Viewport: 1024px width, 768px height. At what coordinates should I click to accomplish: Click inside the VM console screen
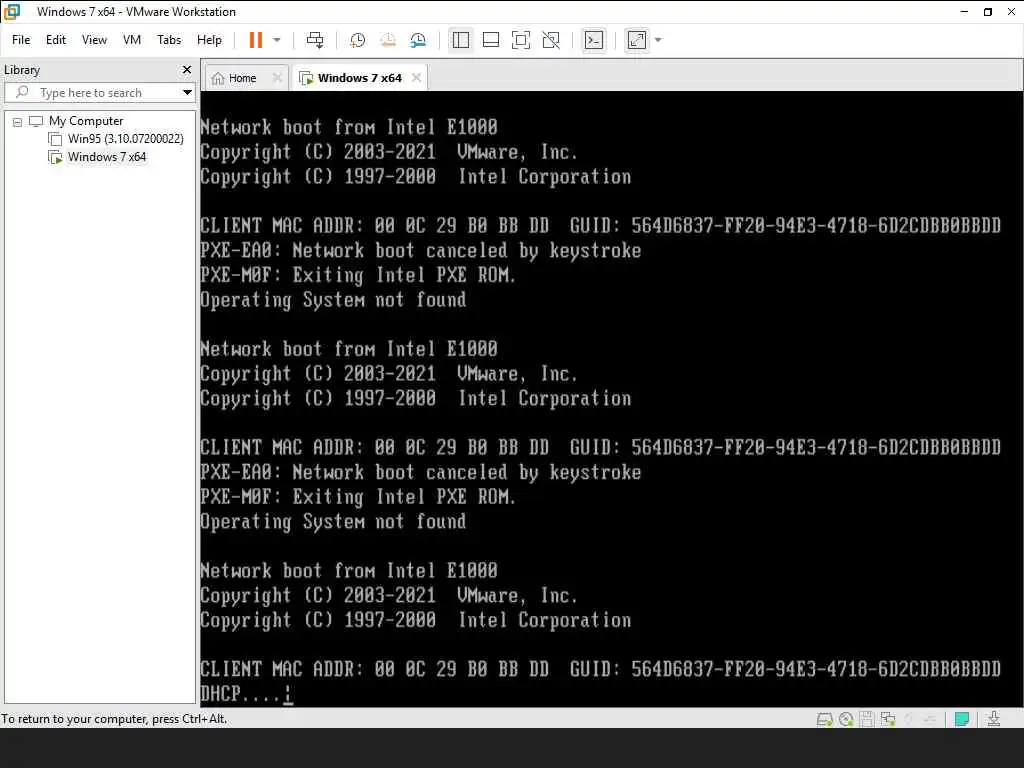coord(612,399)
